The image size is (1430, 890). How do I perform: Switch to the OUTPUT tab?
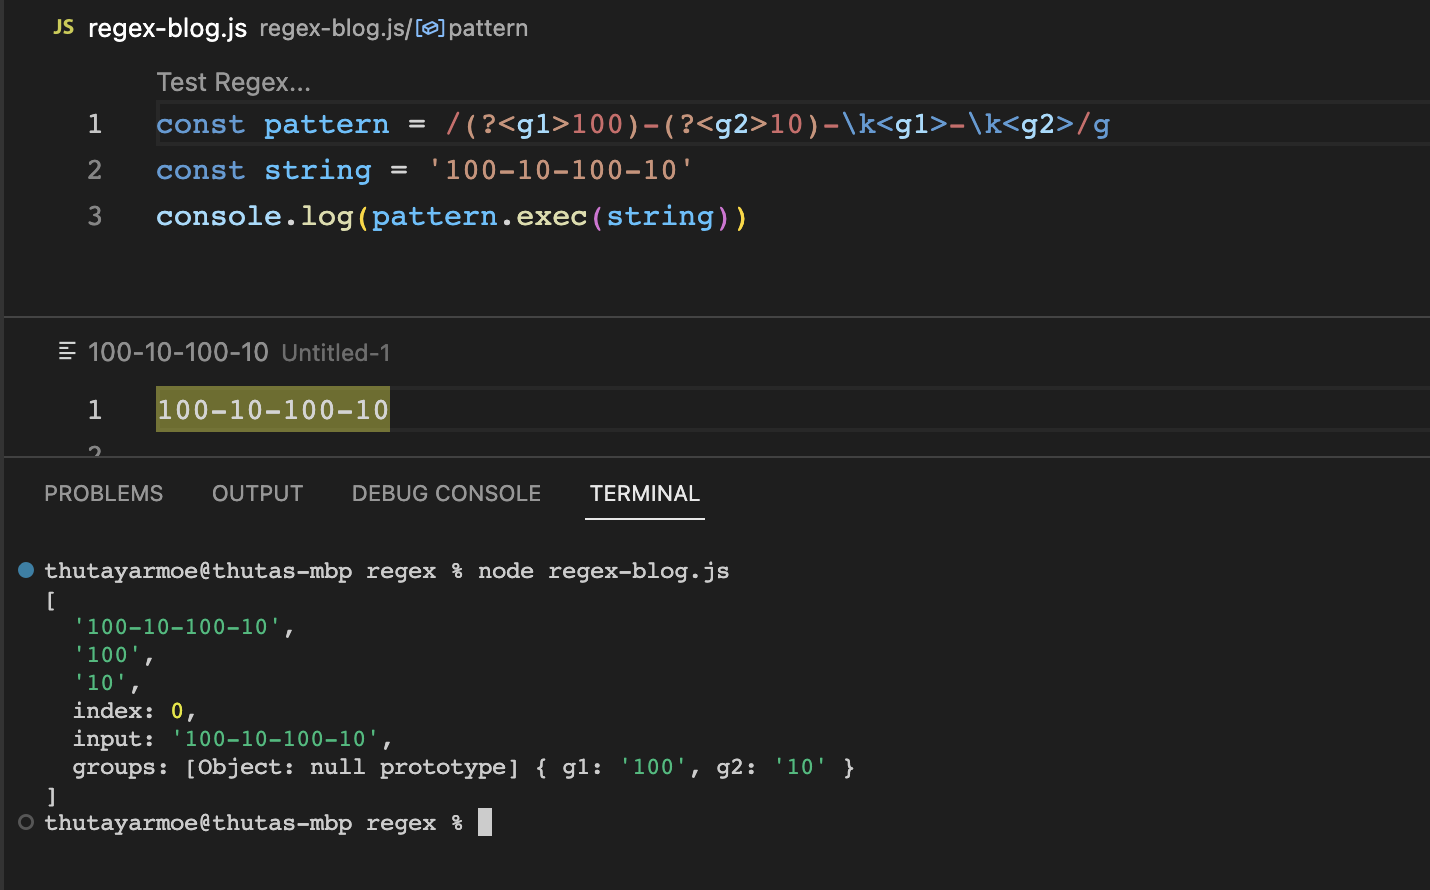coord(257,493)
